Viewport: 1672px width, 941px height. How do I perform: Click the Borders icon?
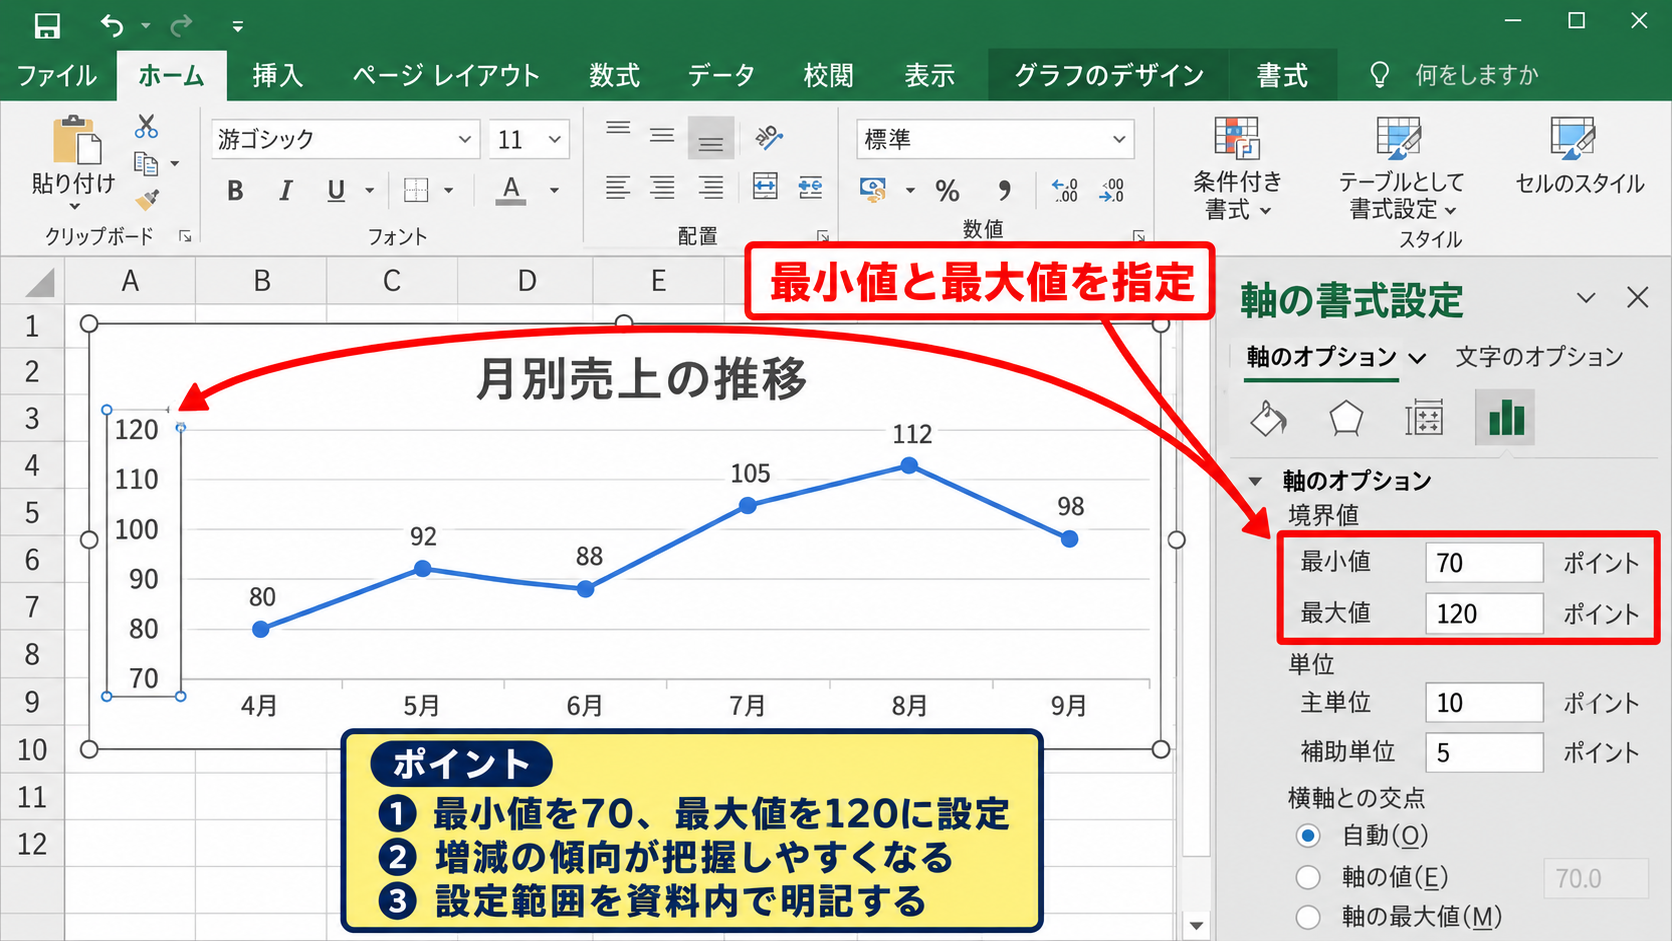point(416,190)
